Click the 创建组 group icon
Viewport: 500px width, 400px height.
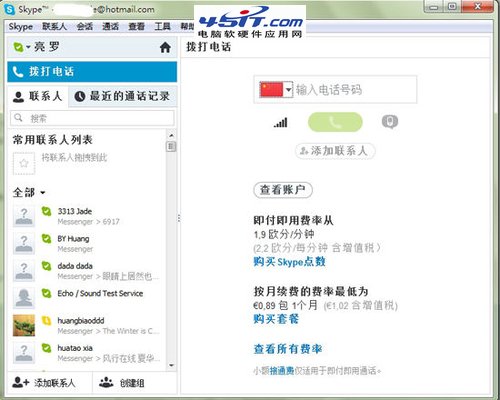pyautogui.click(x=106, y=382)
